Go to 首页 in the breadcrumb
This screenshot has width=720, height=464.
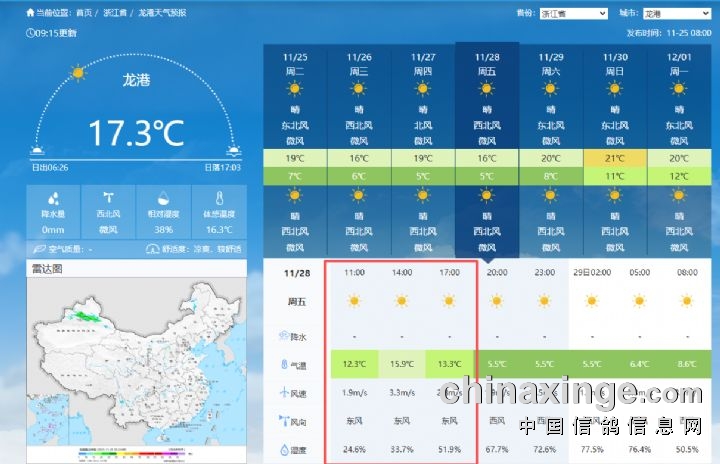pos(83,13)
